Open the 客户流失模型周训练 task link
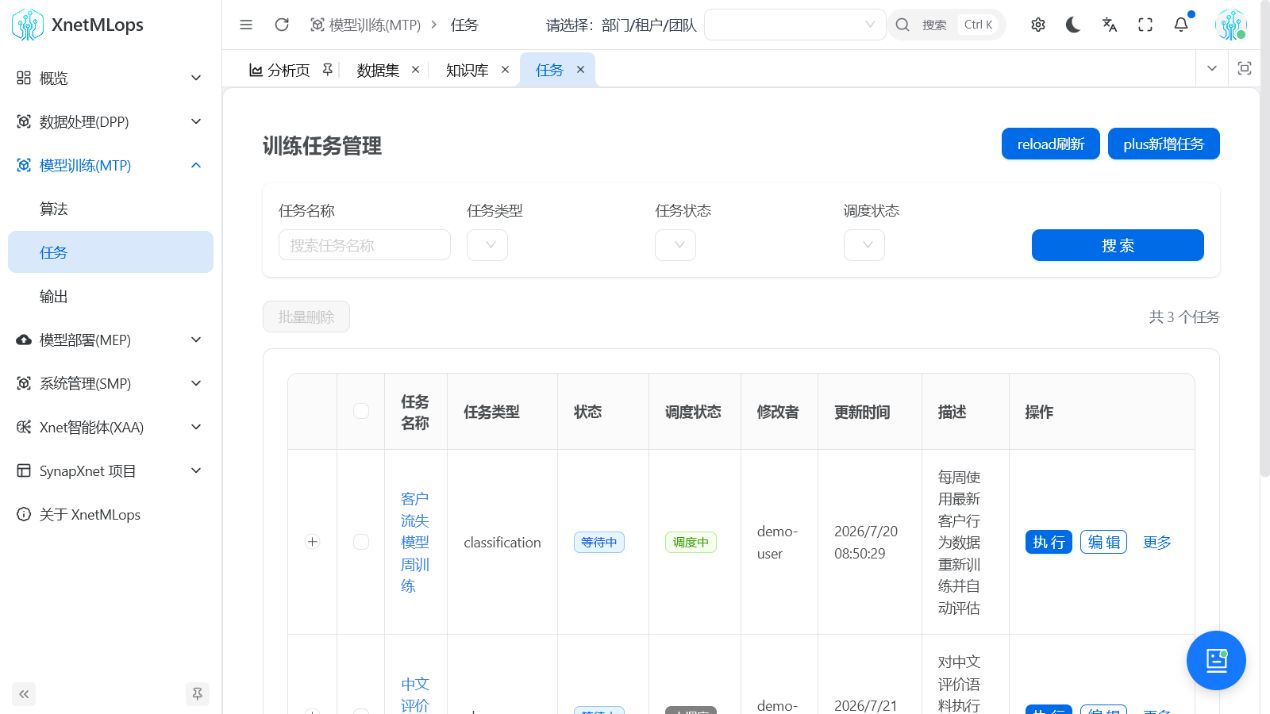Image resolution: width=1270 pixels, height=714 pixels. pos(415,542)
